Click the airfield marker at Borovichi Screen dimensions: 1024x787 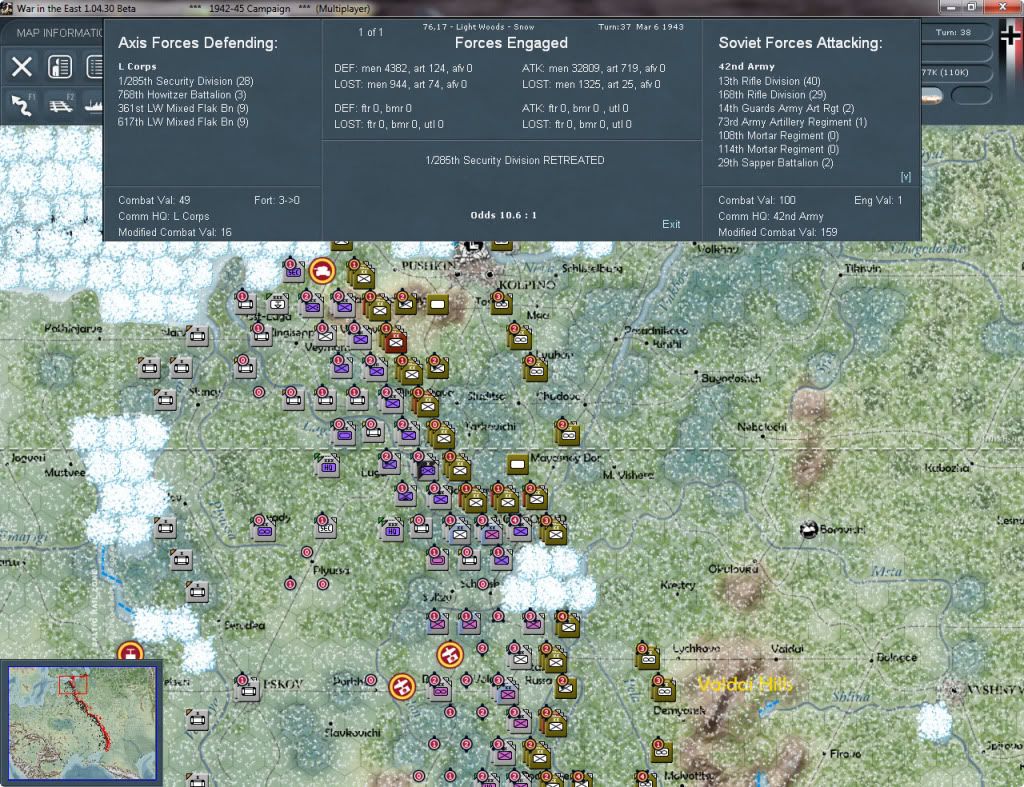808,529
